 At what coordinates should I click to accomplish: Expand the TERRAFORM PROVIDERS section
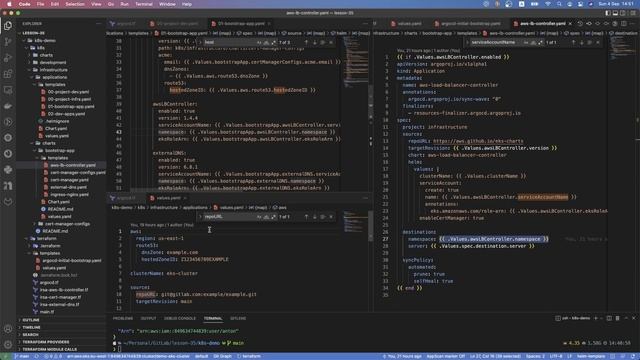point(61,342)
